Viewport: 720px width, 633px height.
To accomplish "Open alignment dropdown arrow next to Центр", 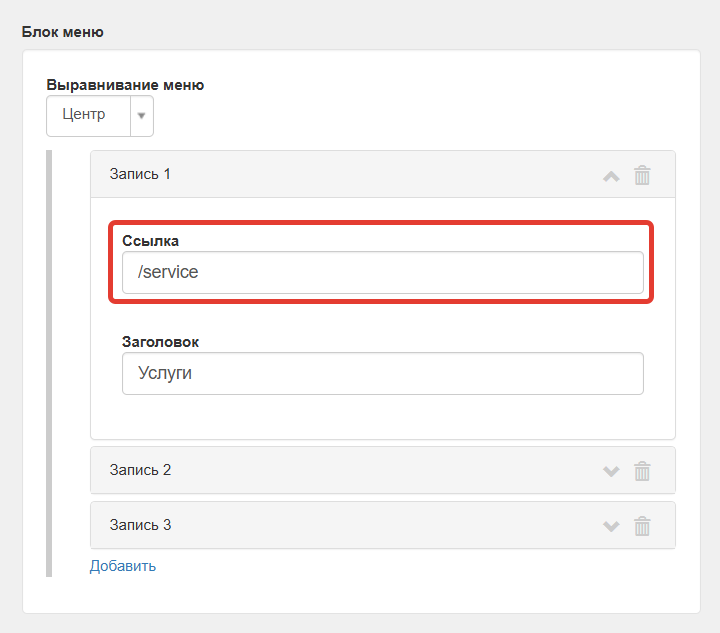I will 141,116.
